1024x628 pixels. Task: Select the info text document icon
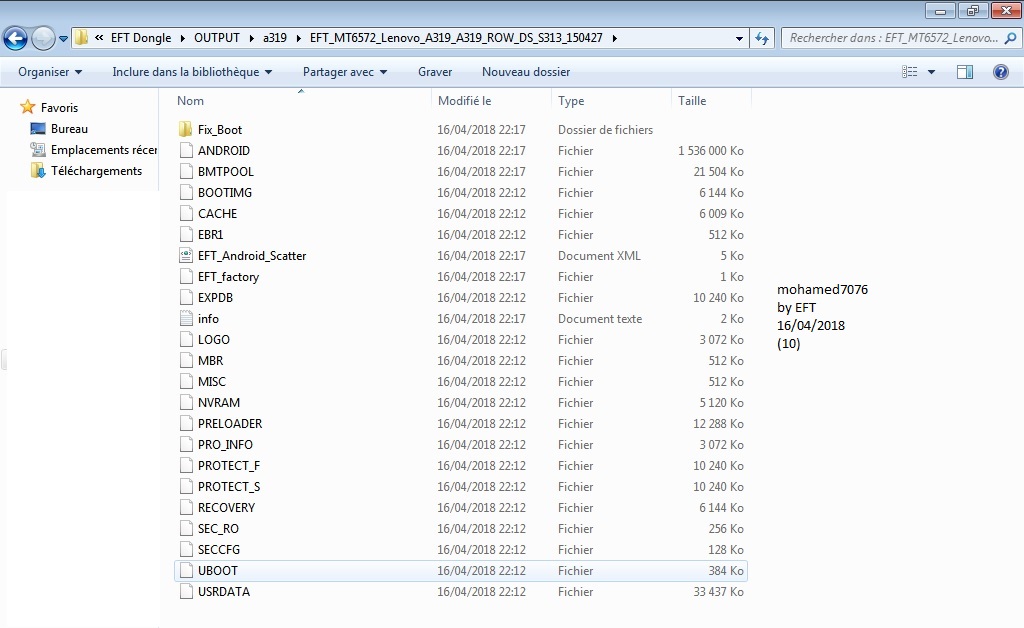point(186,319)
